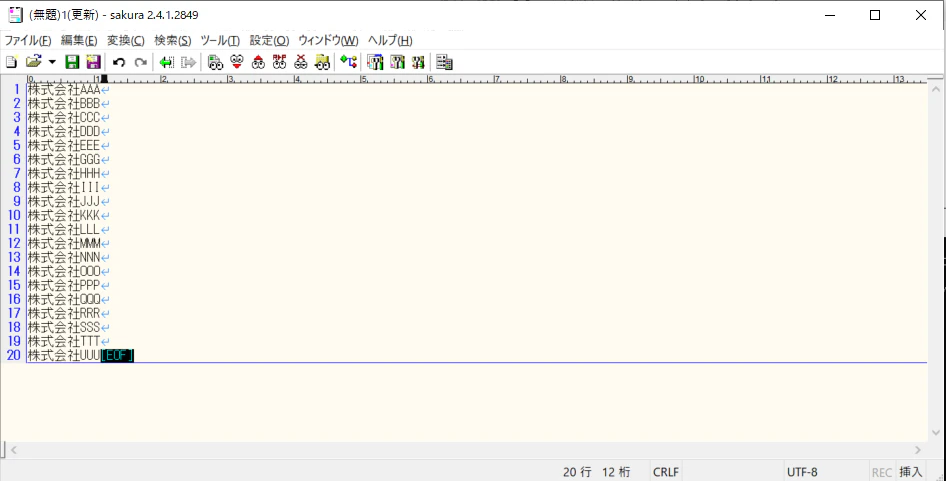Place cursor in line 株式会社DDD

[64, 131]
